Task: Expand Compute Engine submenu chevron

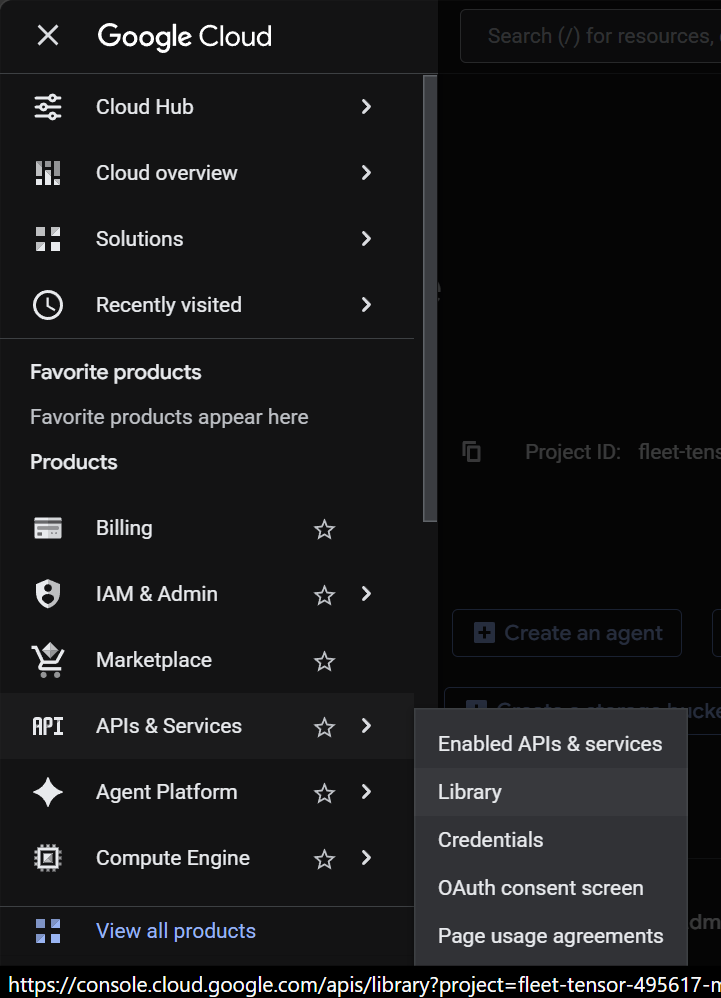Action: coord(366,858)
